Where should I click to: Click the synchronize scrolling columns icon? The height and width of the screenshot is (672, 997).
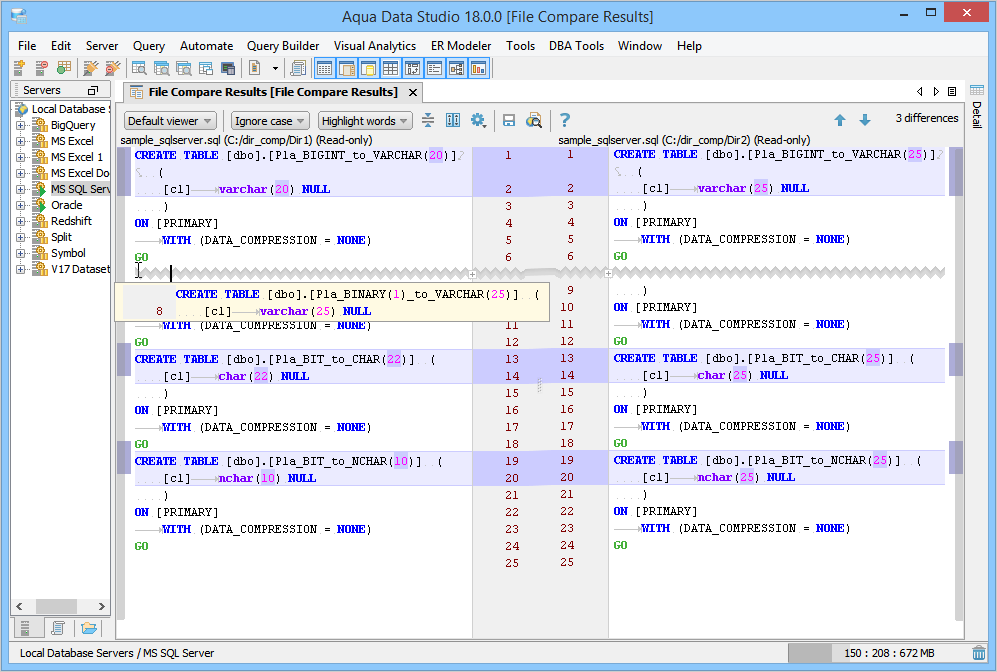coord(453,120)
